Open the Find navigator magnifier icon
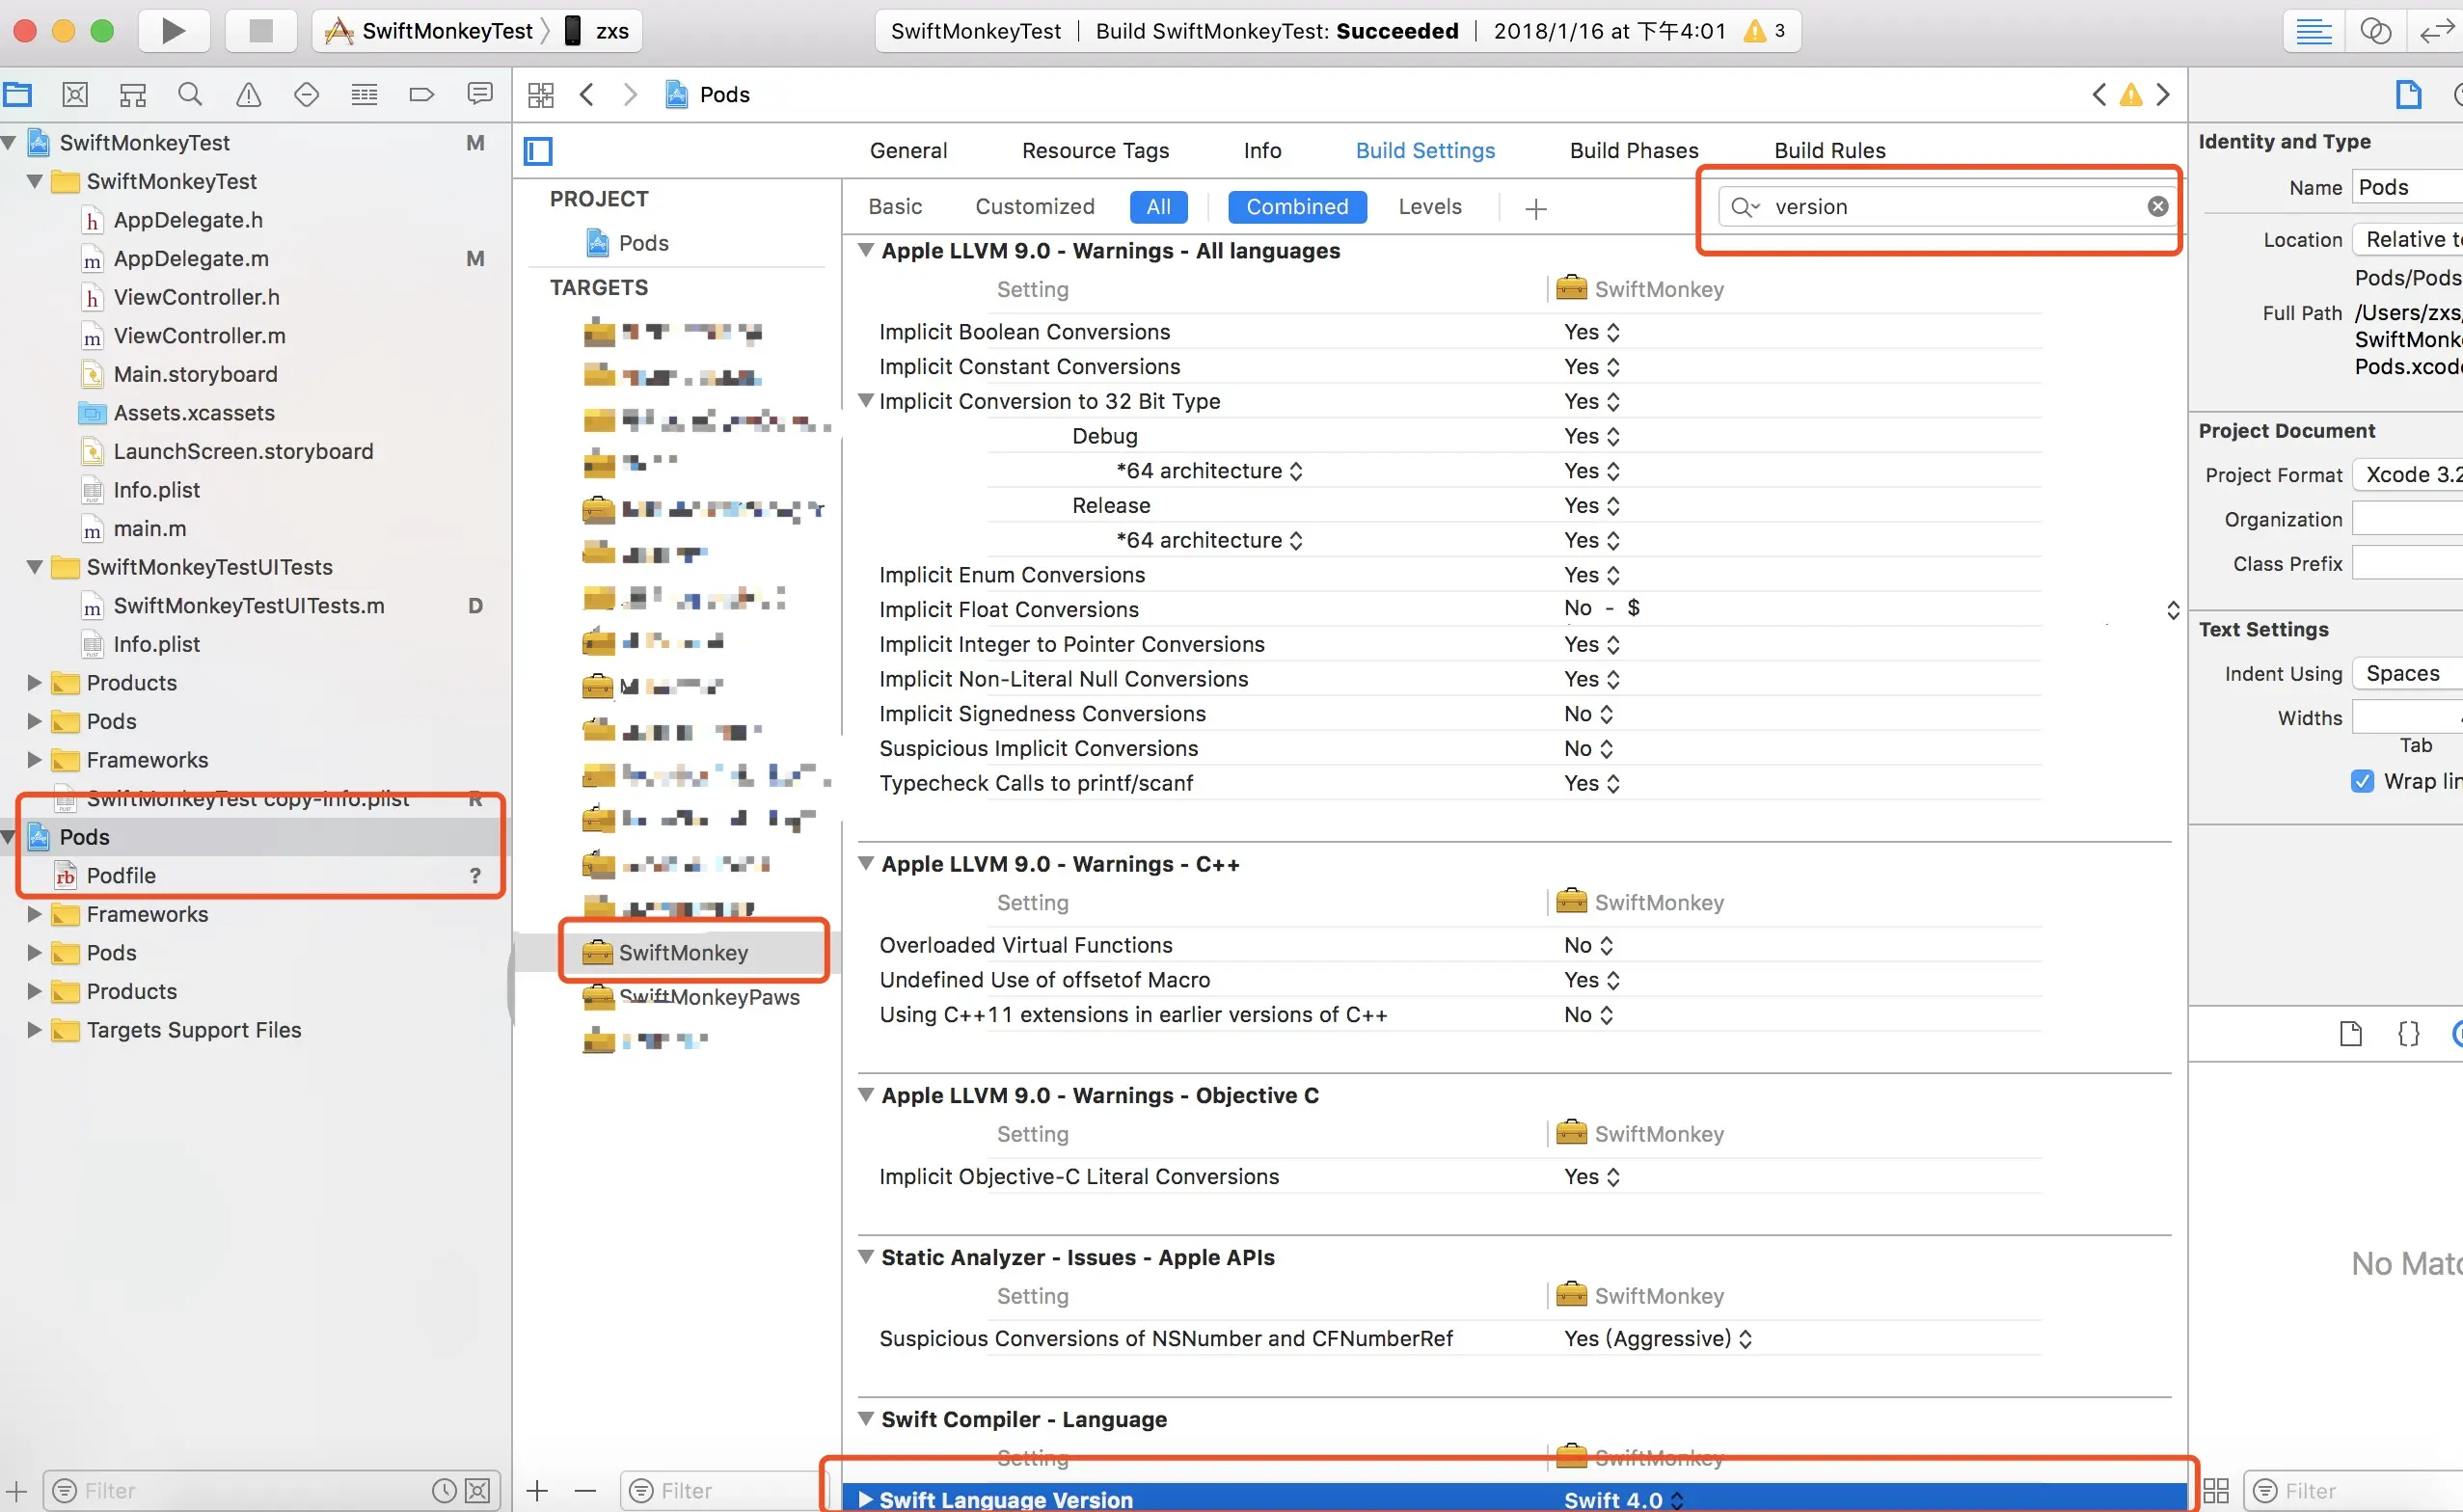Viewport: 2463px width, 1512px height. coord(190,95)
